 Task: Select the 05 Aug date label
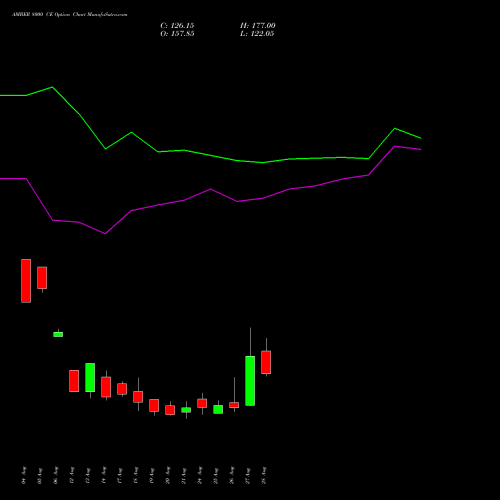(x=40, y=475)
